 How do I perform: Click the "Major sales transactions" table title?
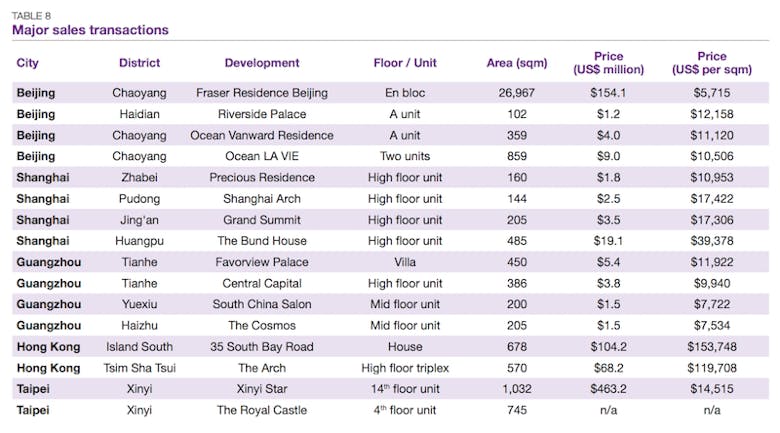[90, 30]
